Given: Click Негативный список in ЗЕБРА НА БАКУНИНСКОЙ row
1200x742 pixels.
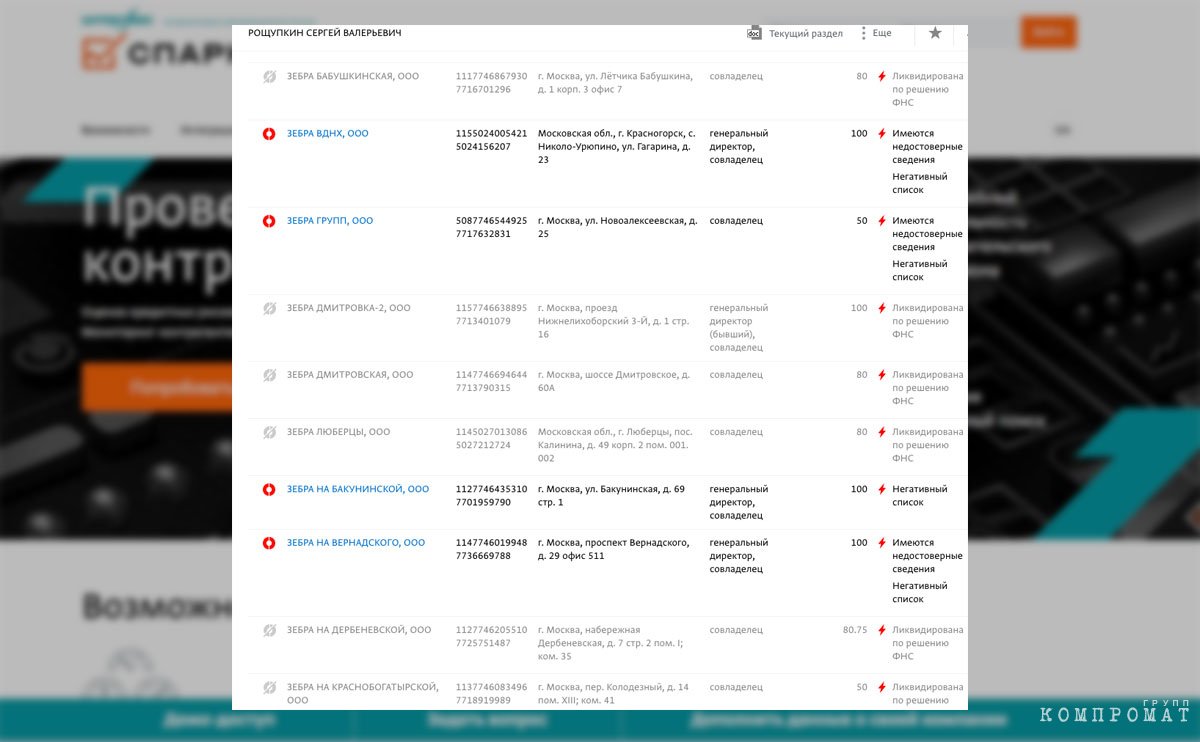Looking at the screenshot, I should coord(920,495).
